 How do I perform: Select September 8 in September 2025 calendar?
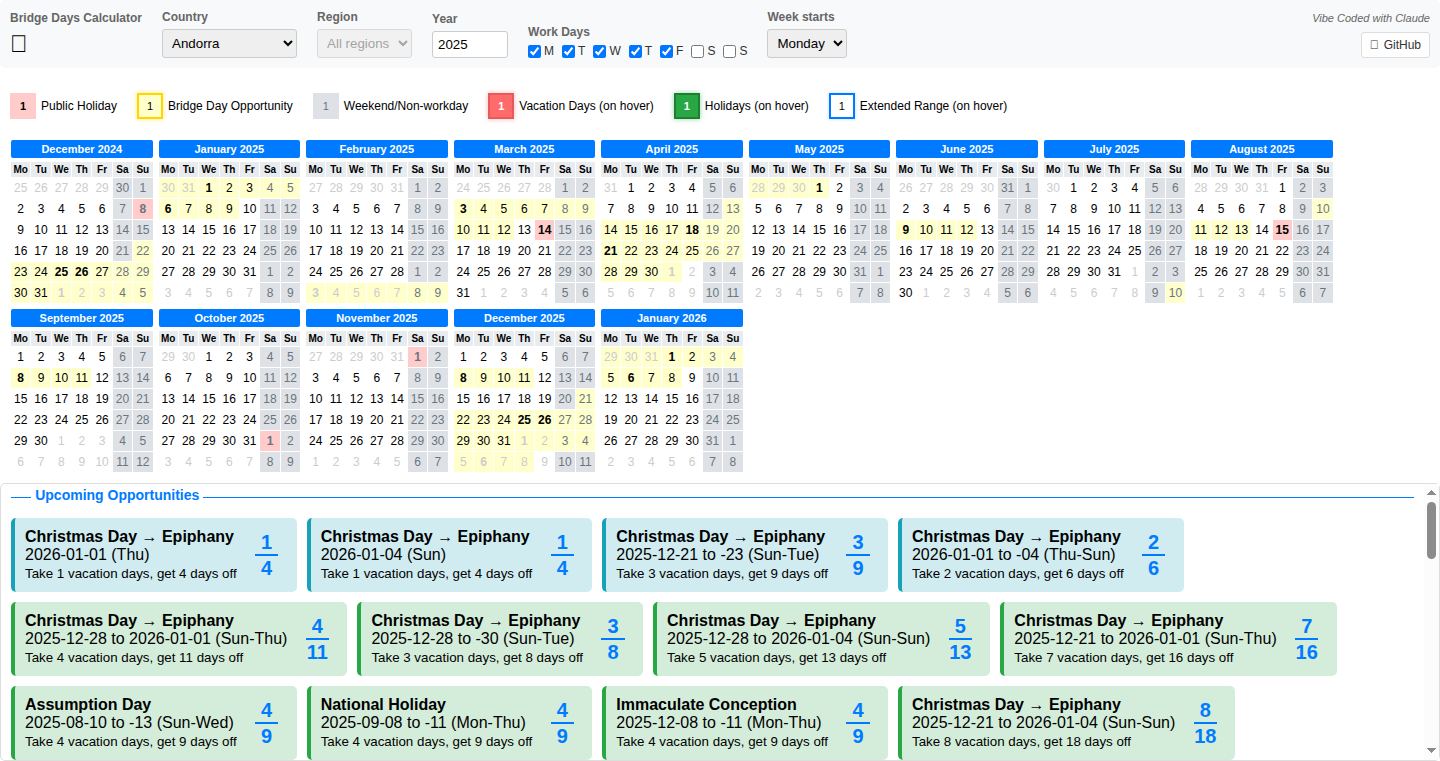tap(21, 377)
